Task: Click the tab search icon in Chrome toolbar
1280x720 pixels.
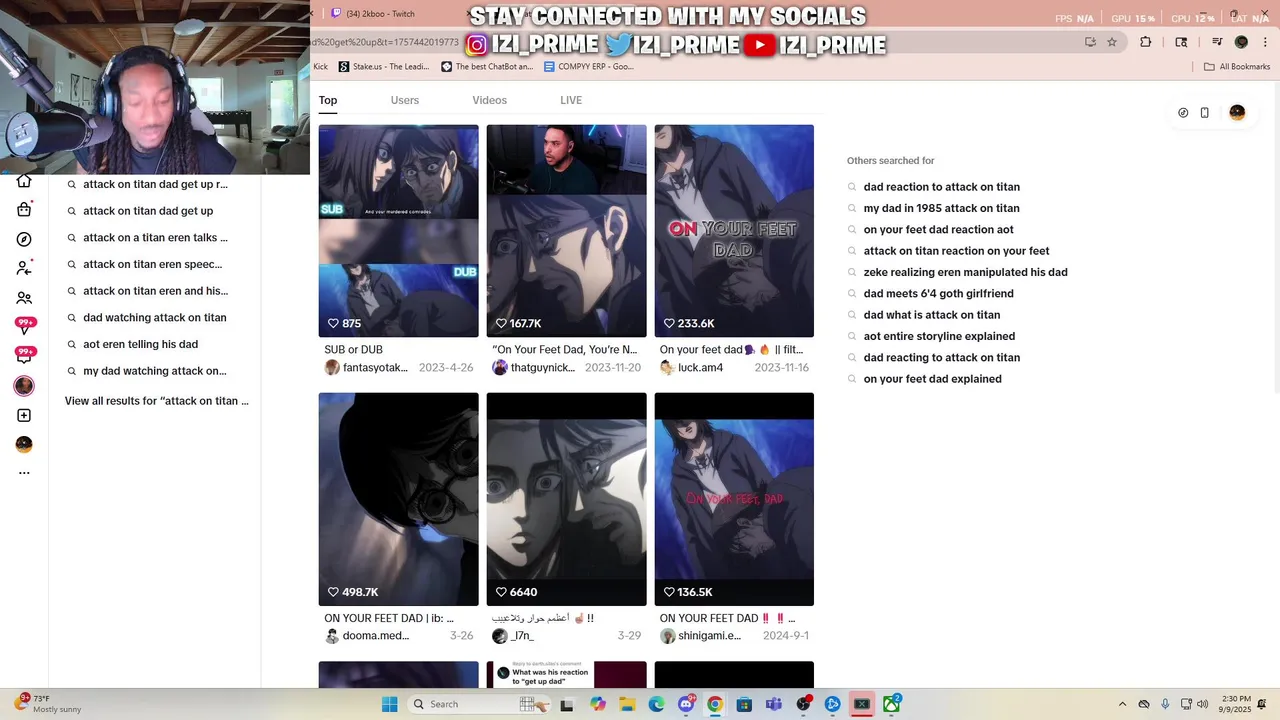Action: (1181, 42)
